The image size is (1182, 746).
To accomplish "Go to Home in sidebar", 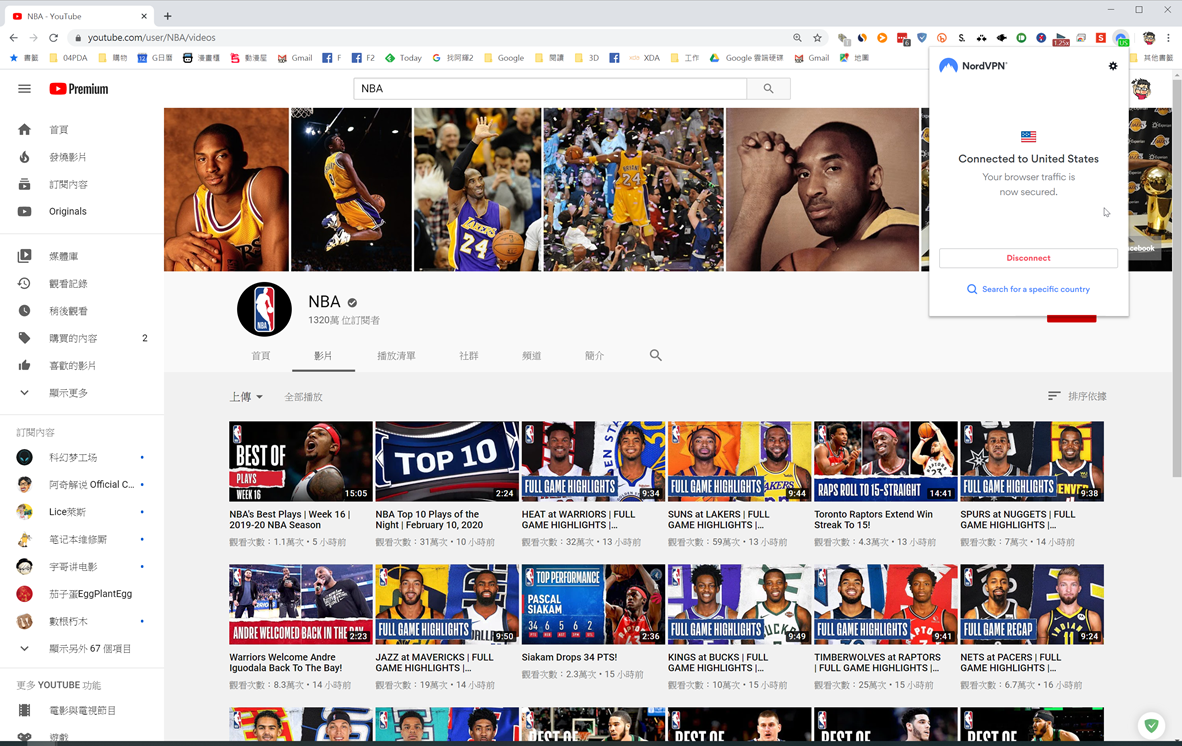I will 59,130.
